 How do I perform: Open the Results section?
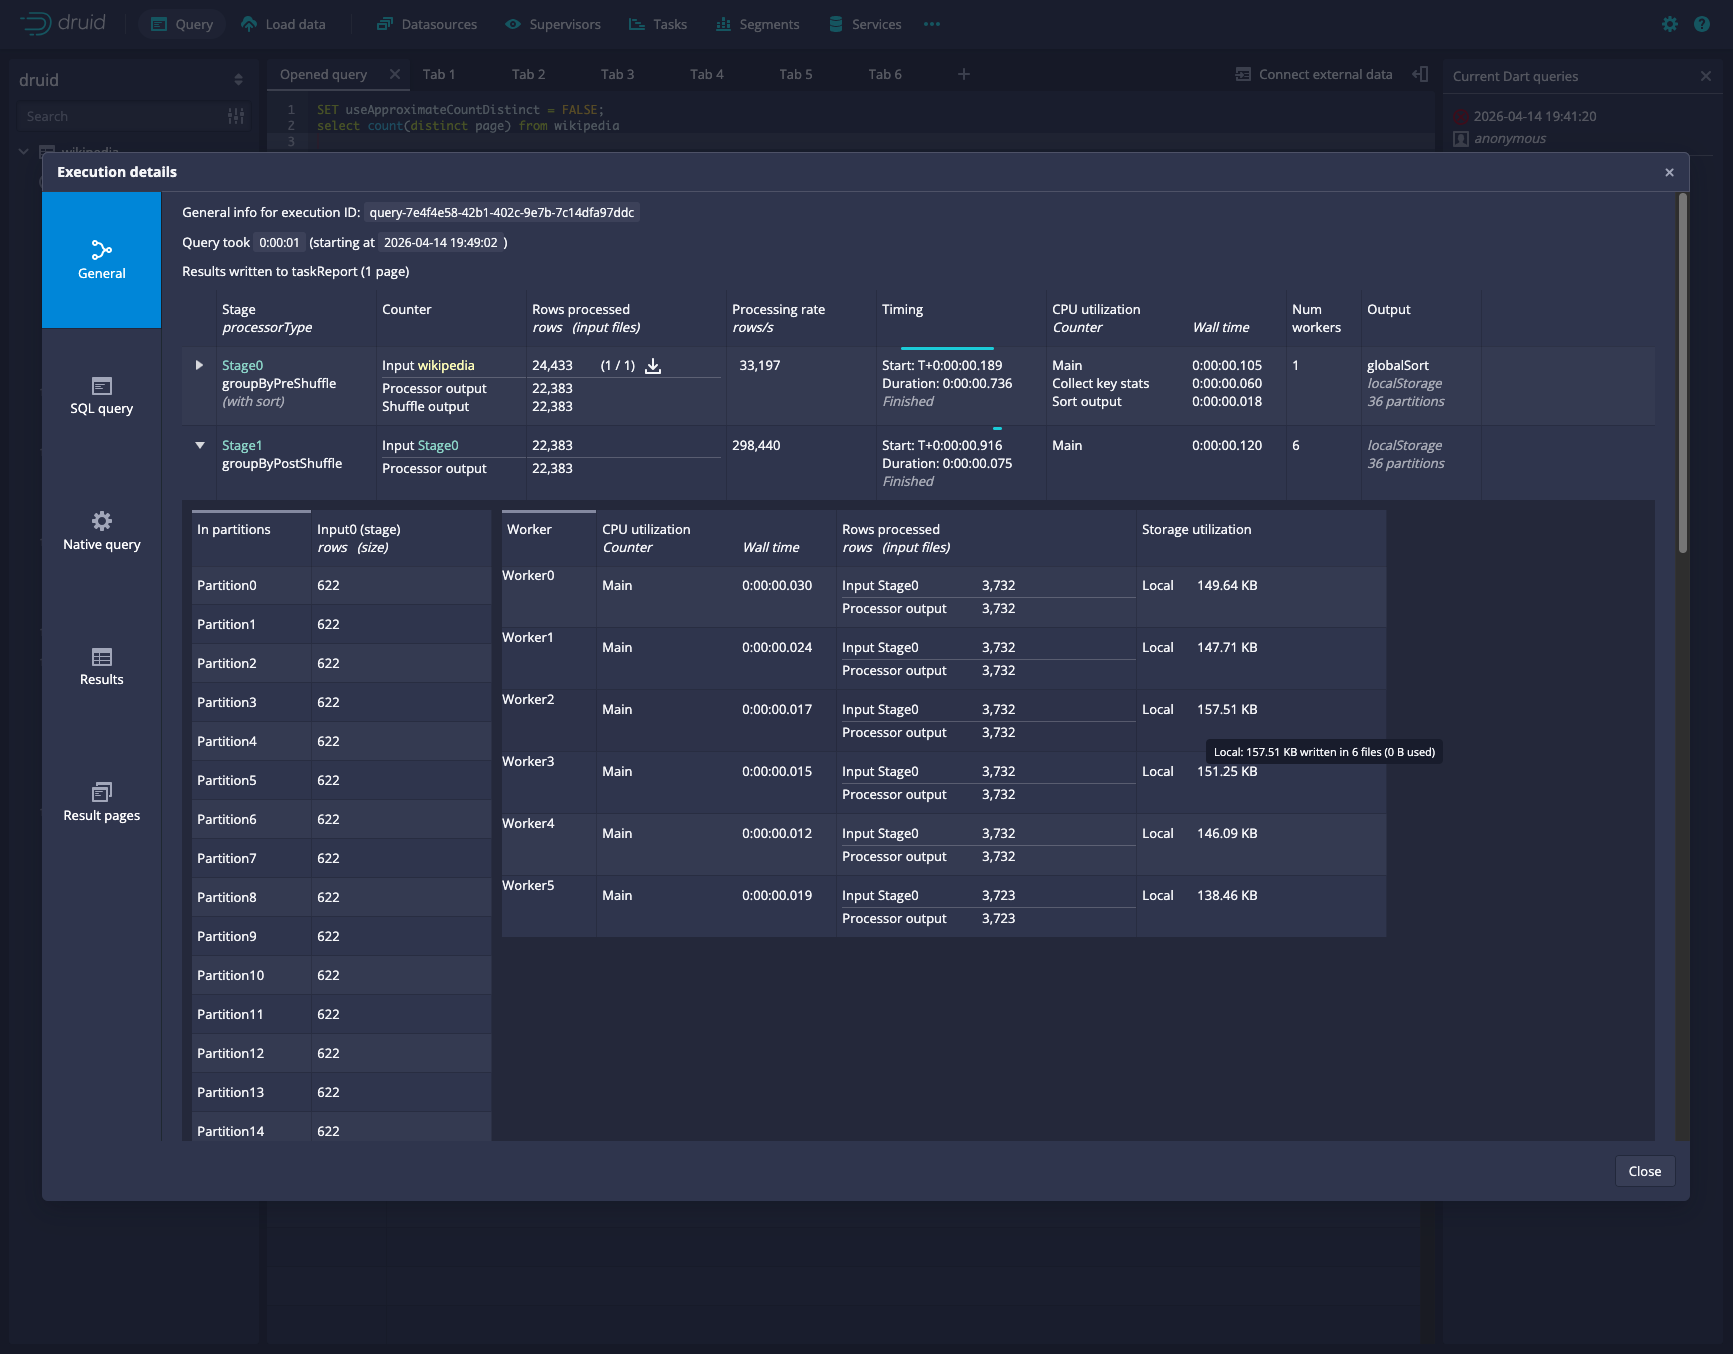pyautogui.click(x=101, y=667)
